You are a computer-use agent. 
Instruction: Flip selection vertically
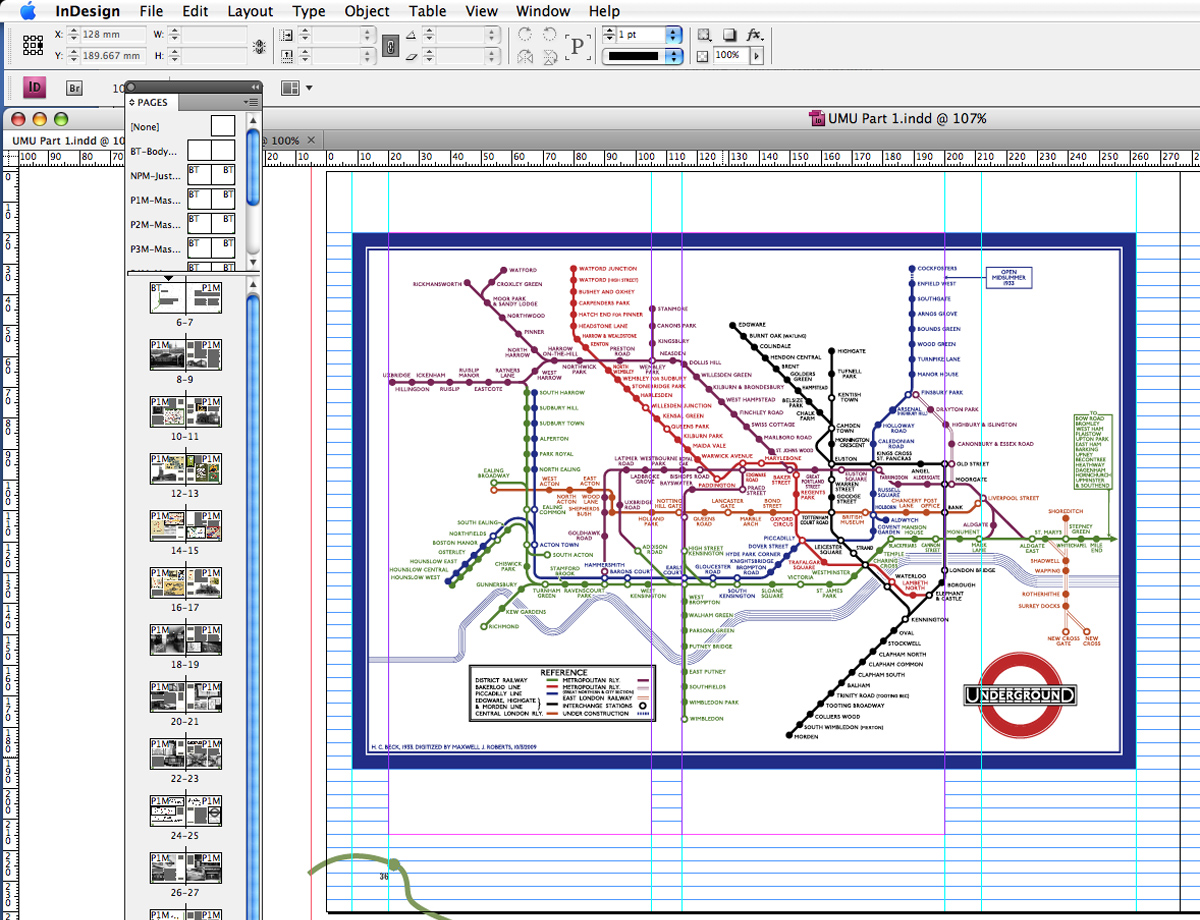coord(549,56)
